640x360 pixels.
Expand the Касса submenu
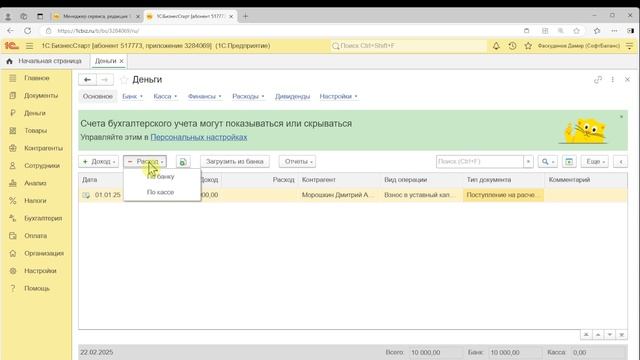click(165, 96)
